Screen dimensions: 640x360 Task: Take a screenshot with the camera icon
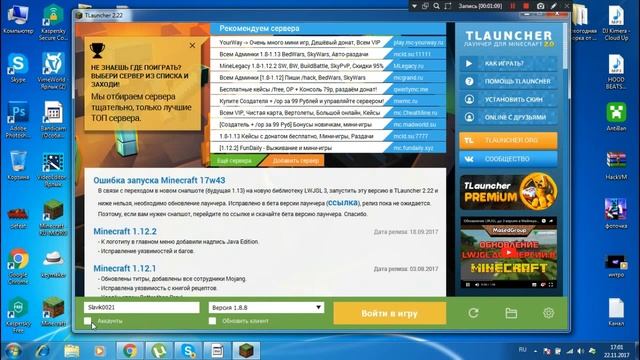point(540,6)
